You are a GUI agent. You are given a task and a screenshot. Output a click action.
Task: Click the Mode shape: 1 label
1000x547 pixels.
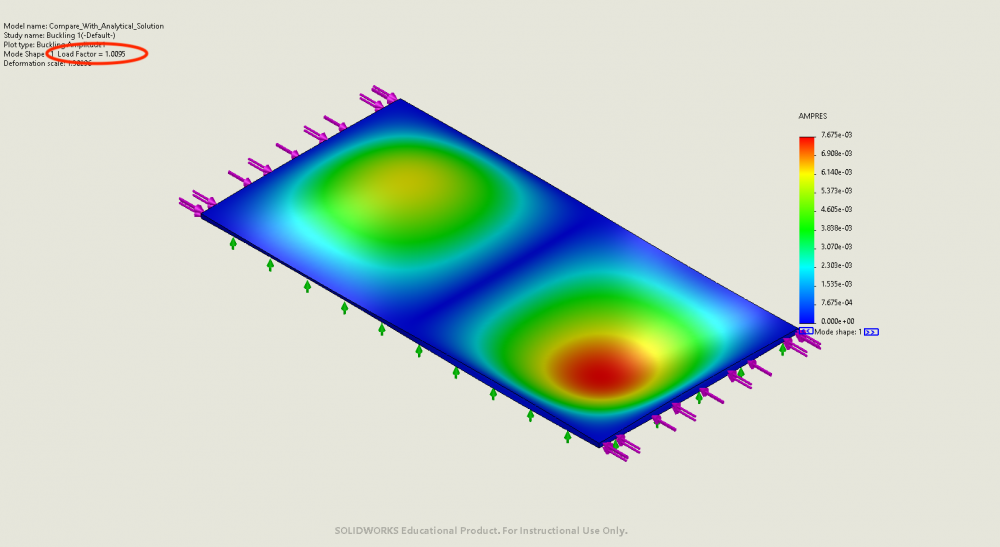838,331
